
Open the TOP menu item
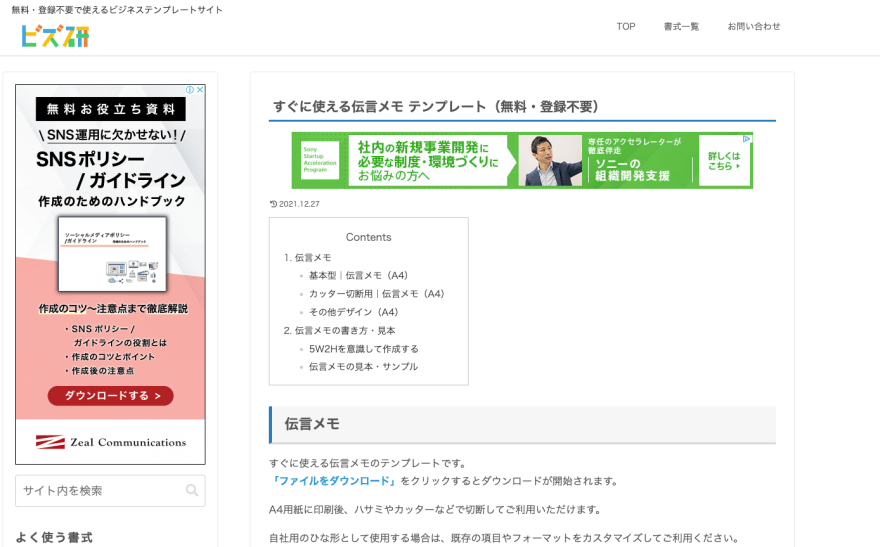626,26
